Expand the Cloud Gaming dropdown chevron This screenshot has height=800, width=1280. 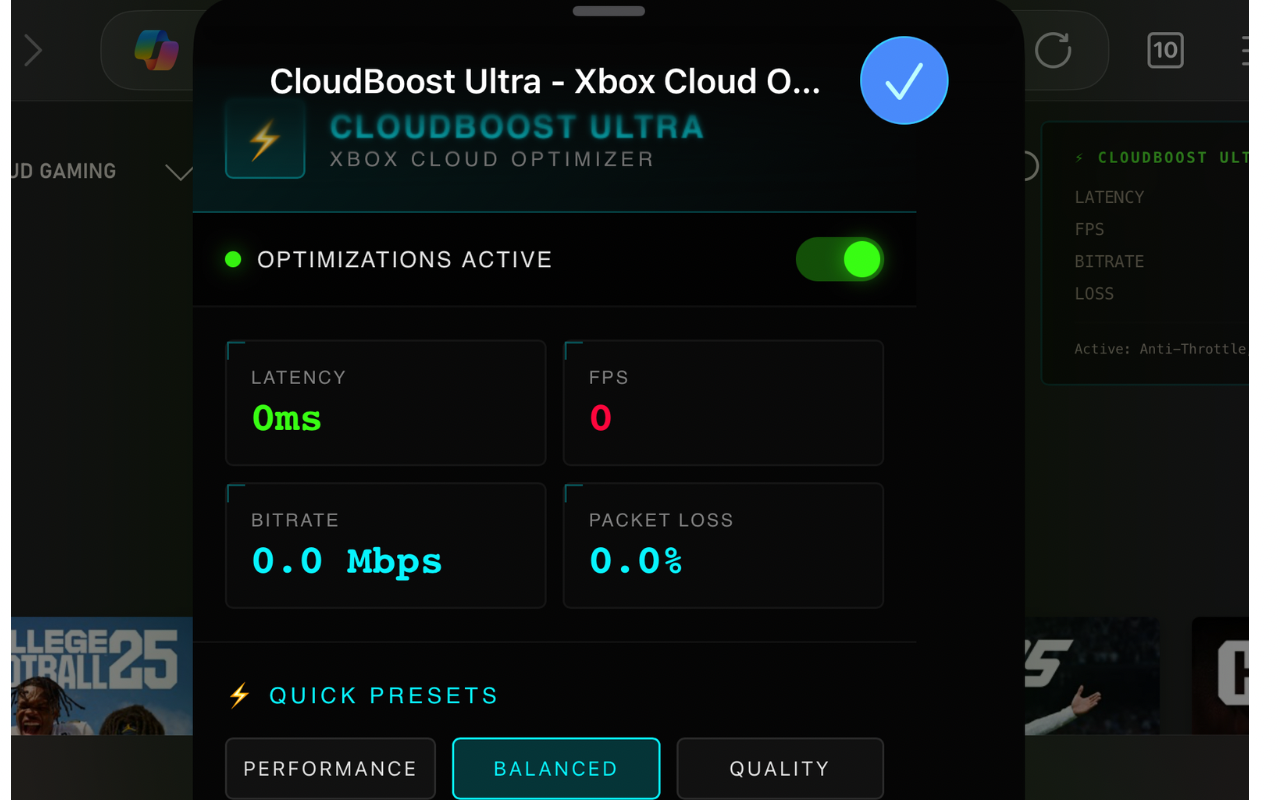(178, 172)
